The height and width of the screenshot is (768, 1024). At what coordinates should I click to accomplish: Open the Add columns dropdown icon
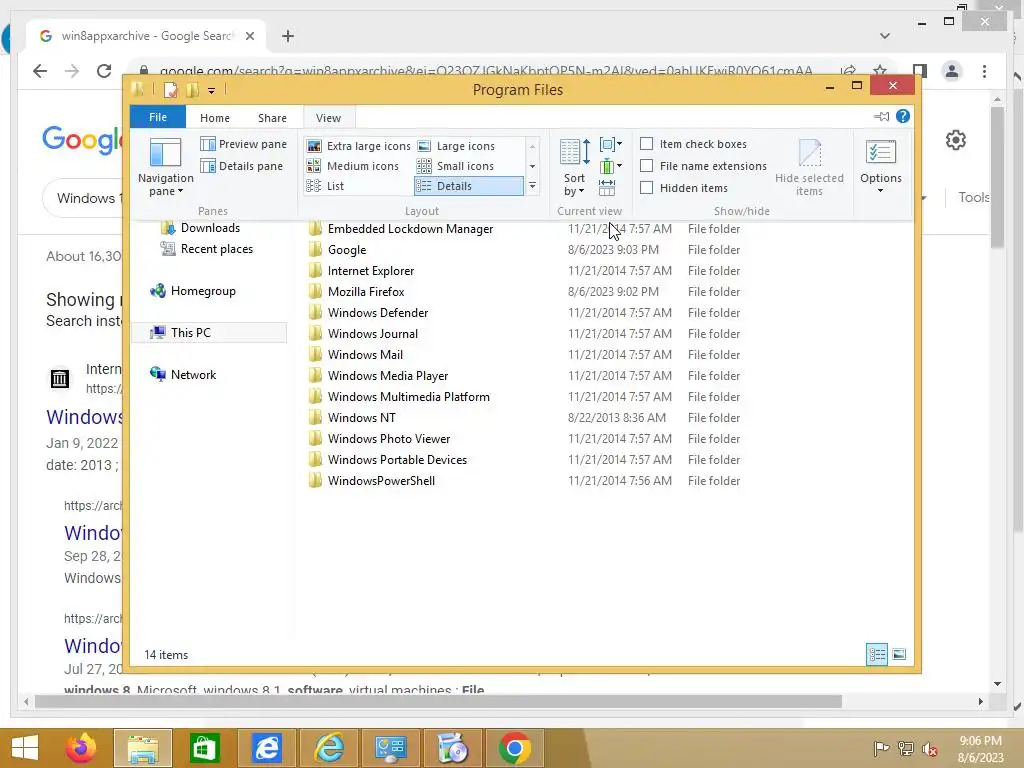611,166
